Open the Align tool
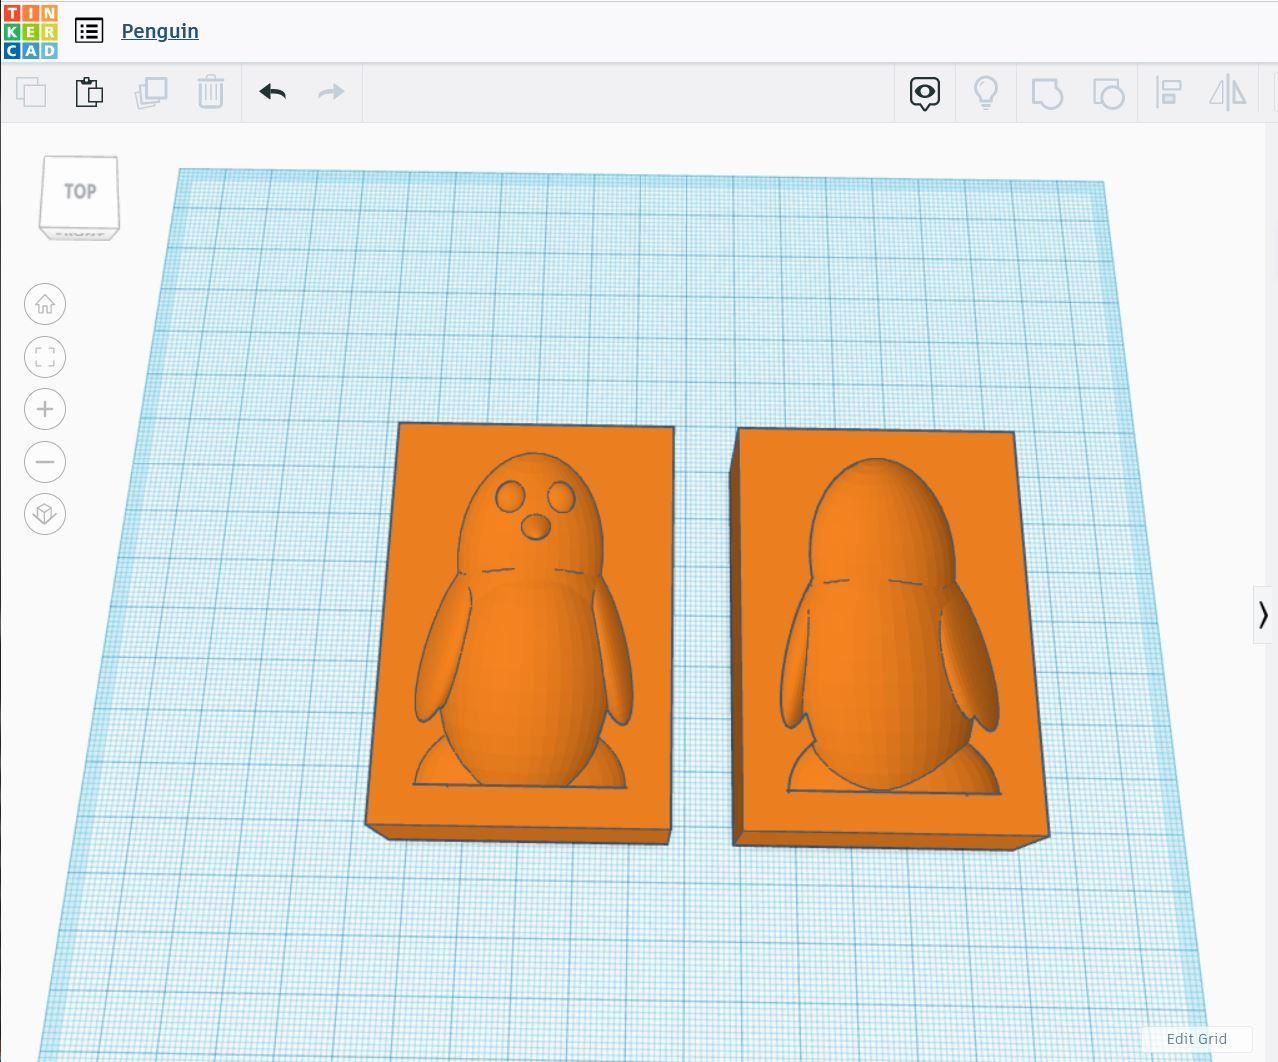The image size is (1278, 1062). click(1168, 92)
